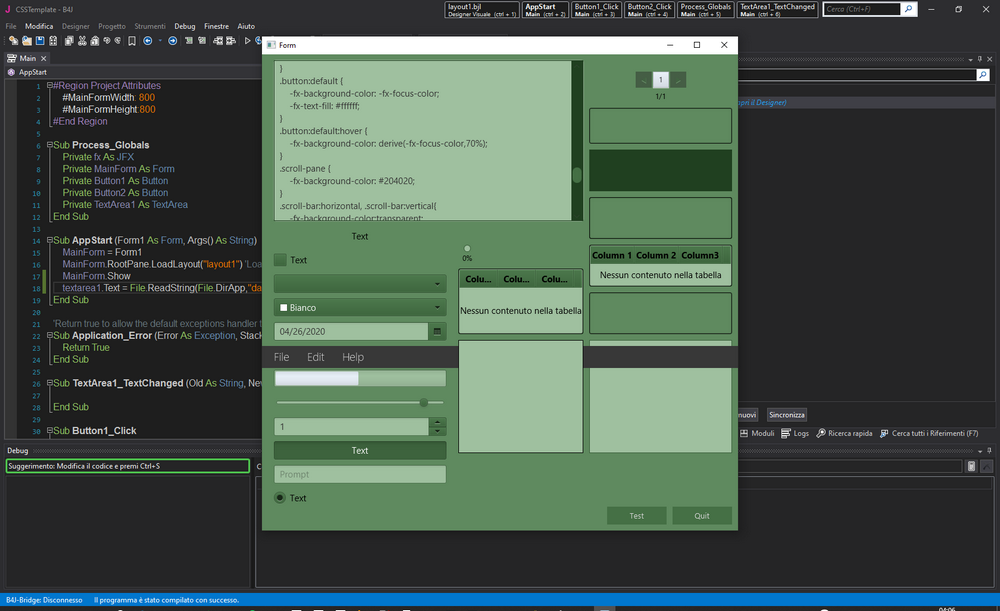Navigate back with the blue left arrow icon

pyautogui.click(x=148, y=41)
